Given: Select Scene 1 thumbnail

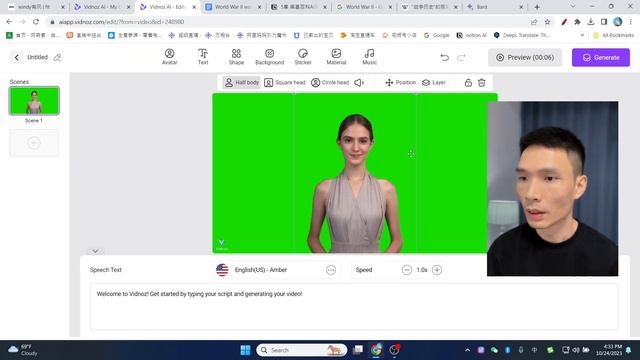Looking at the screenshot, I should (x=34, y=100).
